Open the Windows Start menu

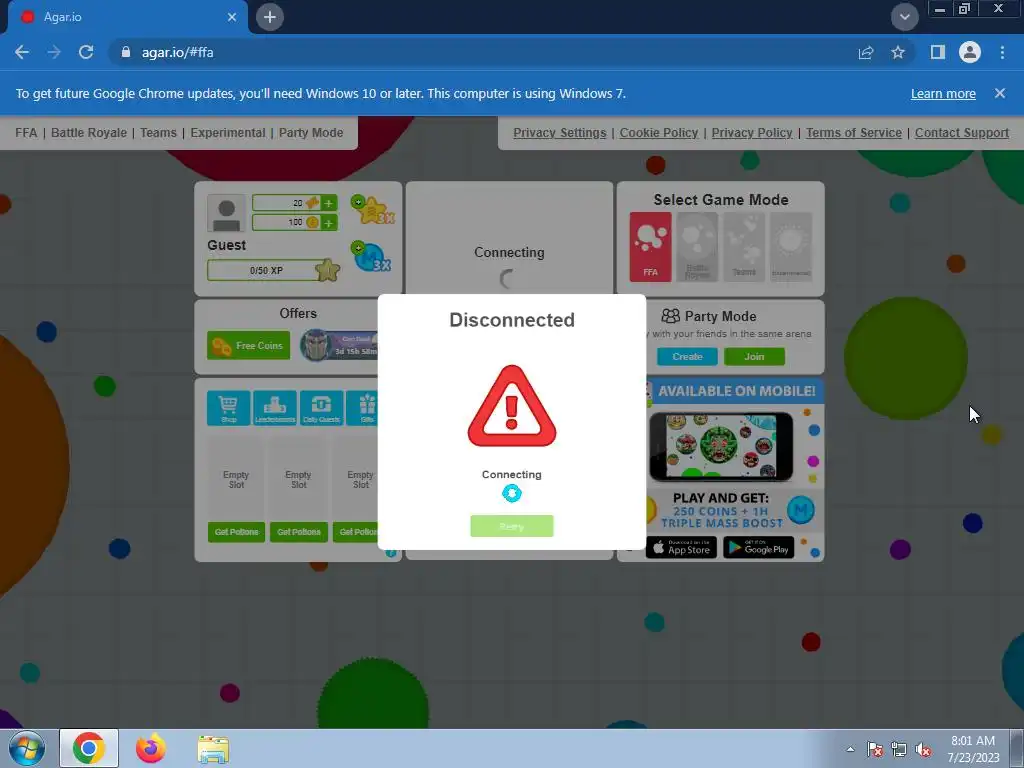(x=26, y=749)
